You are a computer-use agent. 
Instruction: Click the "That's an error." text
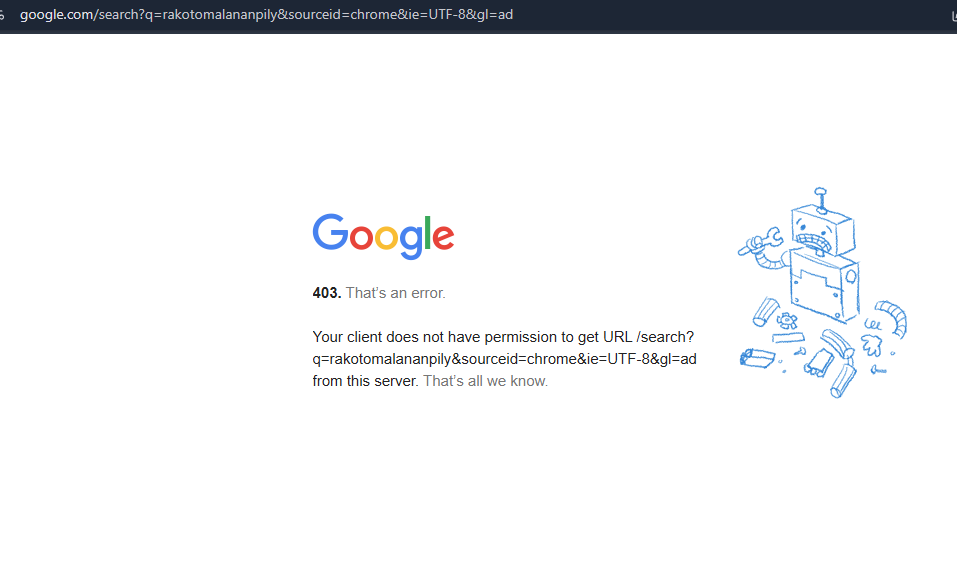395,293
